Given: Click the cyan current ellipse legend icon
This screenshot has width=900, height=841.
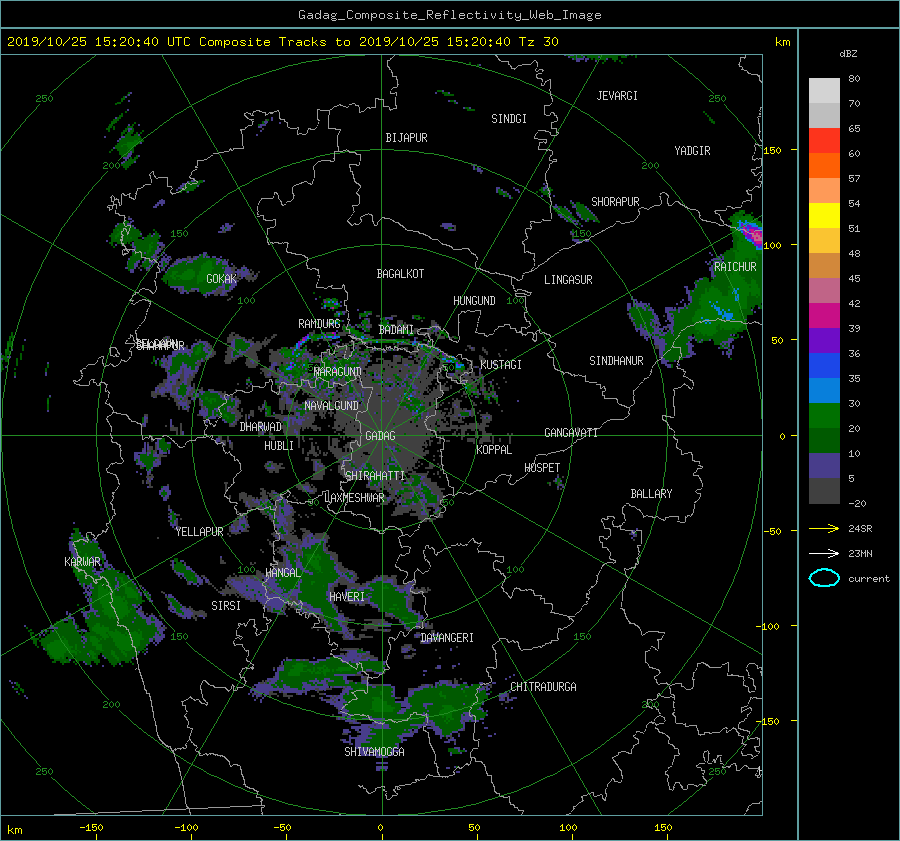Looking at the screenshot, I should tap(824, 578).
